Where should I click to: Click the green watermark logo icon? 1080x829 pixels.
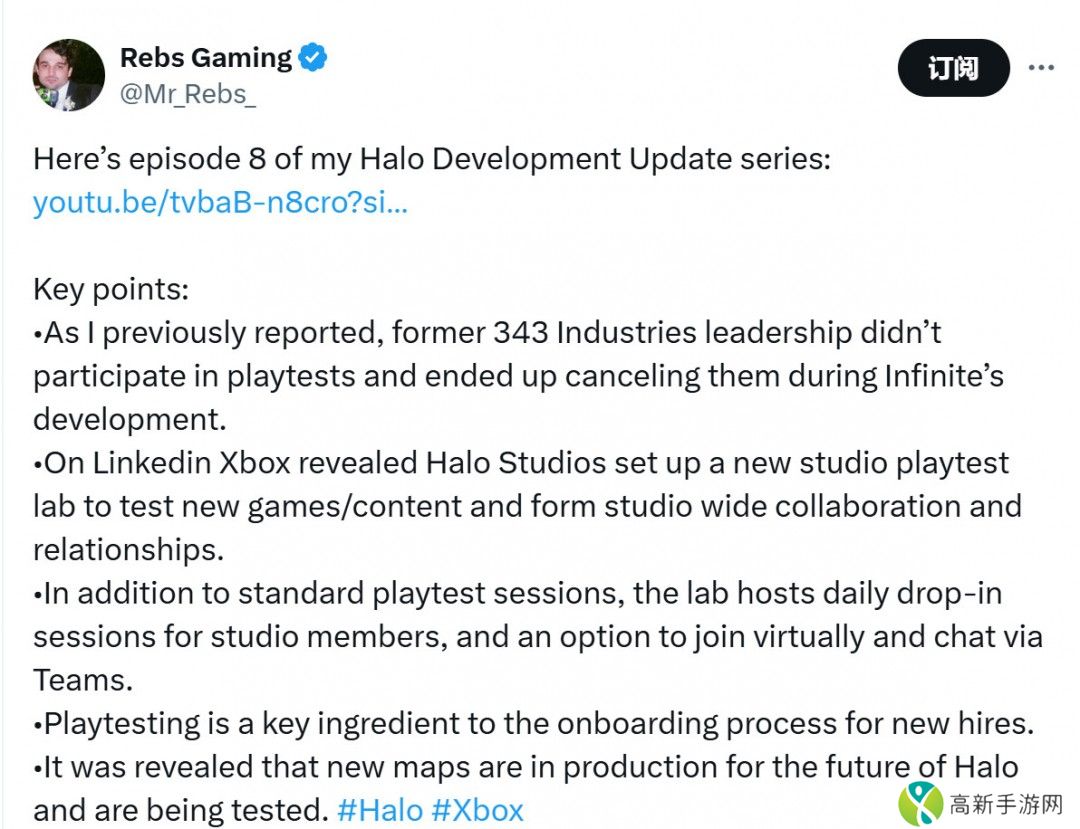(x=920, y=802)
